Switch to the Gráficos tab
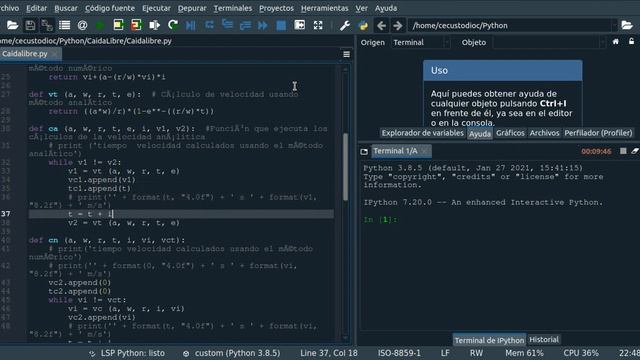Viewport: 640px width, 360px height. point(510,133)
